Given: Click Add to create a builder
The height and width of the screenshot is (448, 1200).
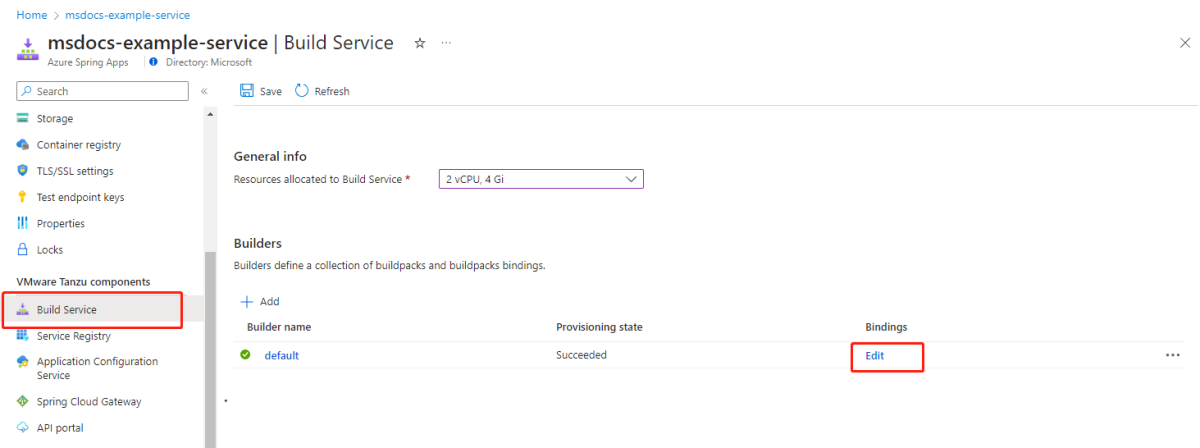Looking at the screenshot, I should [x=260, y=301].
